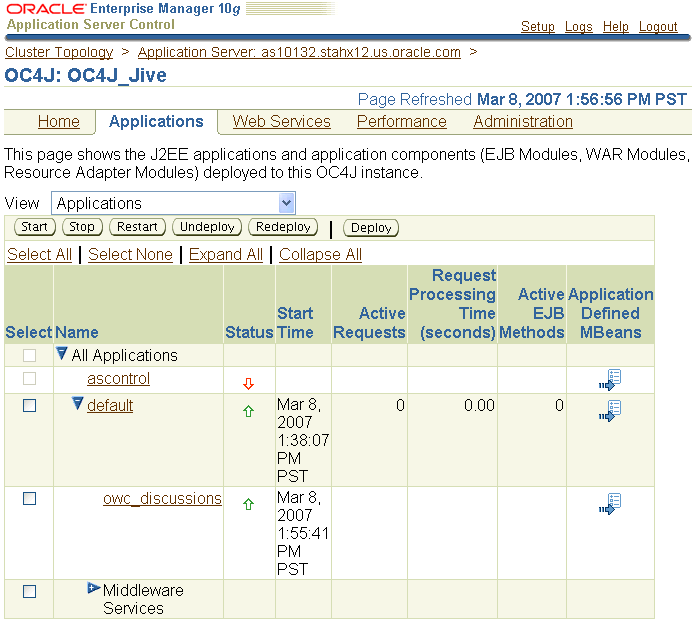Click the Select All link

tap(39, 254)
